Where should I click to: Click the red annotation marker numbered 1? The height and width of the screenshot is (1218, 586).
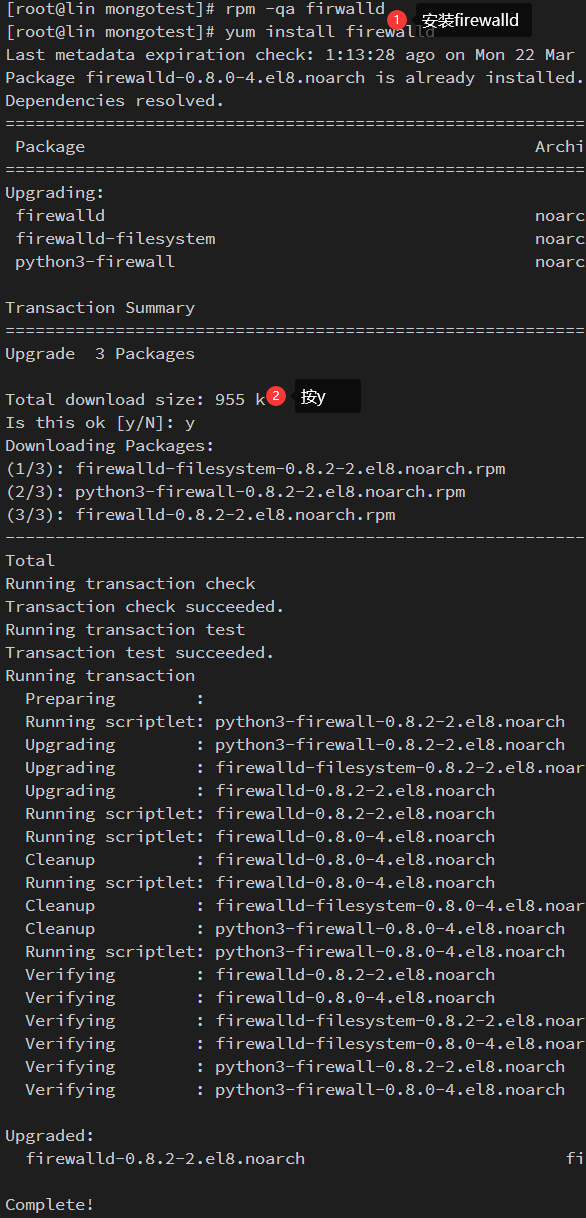tap(397, 19)
